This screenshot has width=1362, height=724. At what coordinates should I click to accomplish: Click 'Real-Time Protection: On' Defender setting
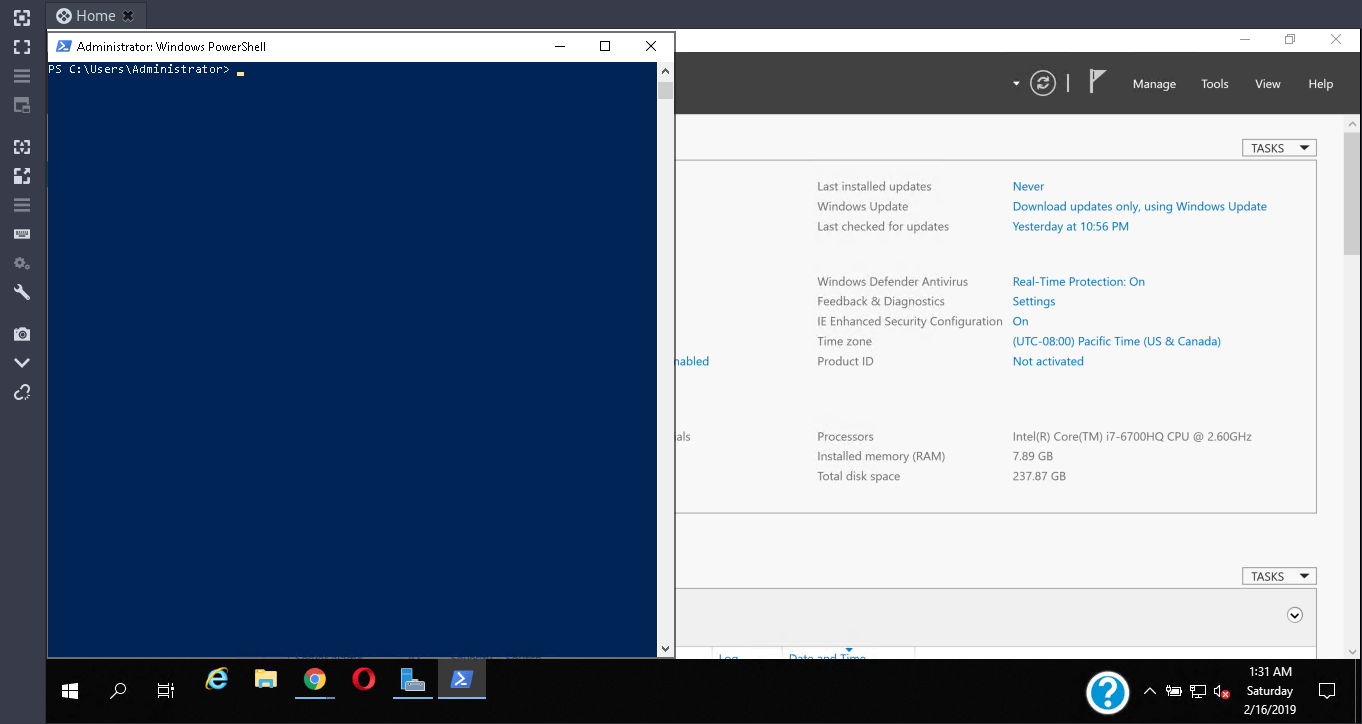[1078, 281]
